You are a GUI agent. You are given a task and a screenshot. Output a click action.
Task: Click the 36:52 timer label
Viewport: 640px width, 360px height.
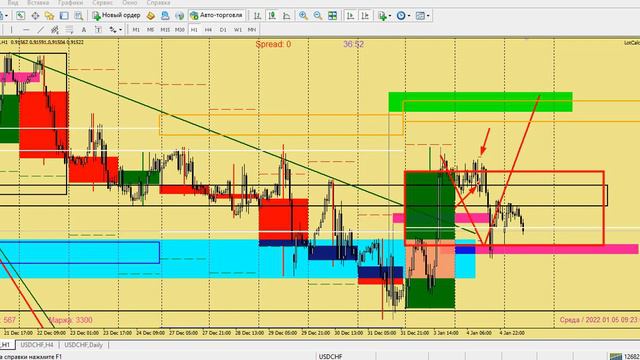coord(353,44)
